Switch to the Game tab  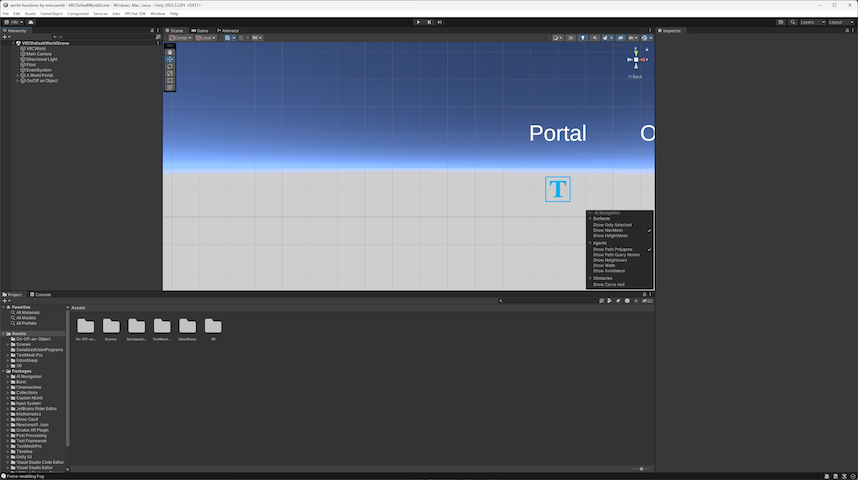click(x=199, y=31)
